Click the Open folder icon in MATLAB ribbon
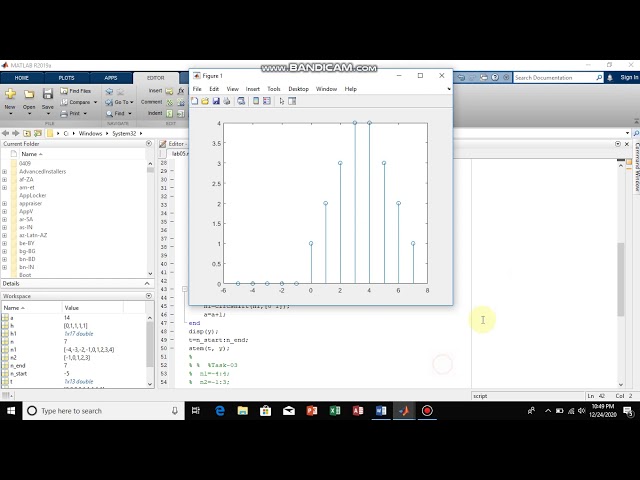The width and height of the screenshot is (640, 480). (x=29, y=95)
